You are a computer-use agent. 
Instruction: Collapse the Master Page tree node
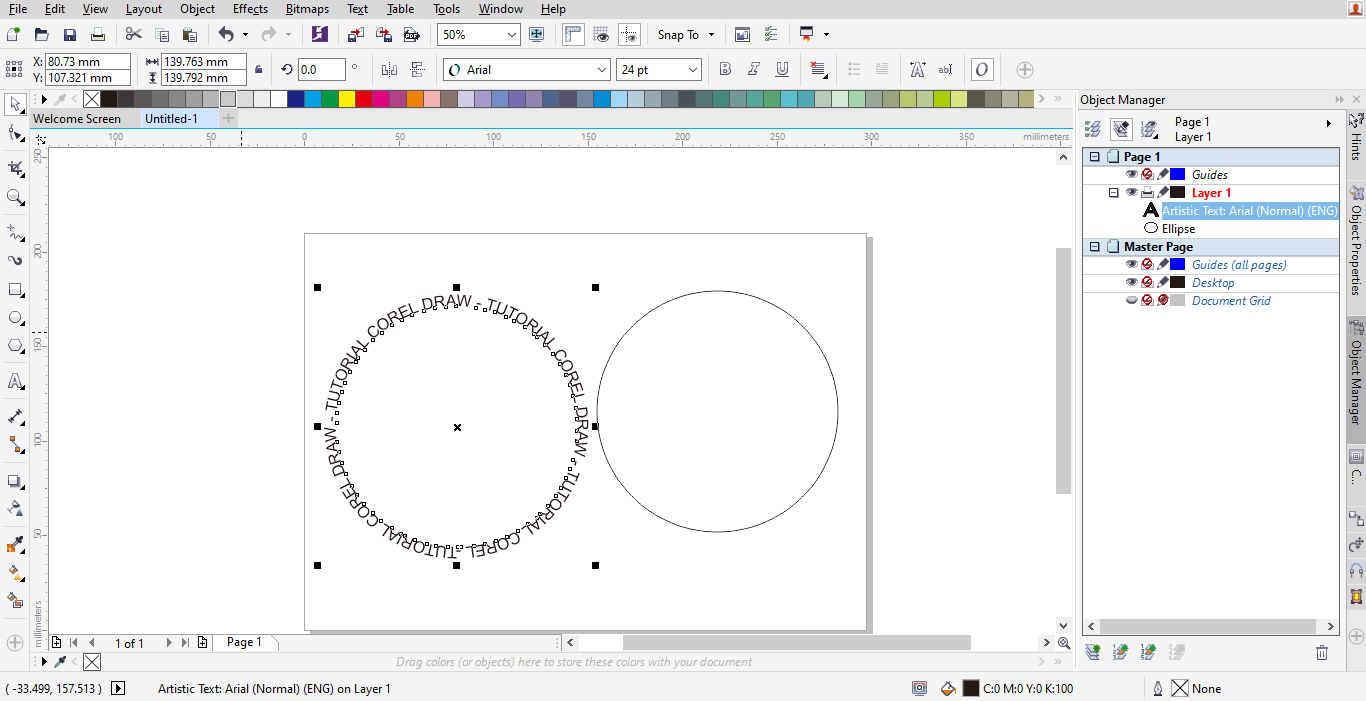pyautogui.click(x=1095, y=247)
